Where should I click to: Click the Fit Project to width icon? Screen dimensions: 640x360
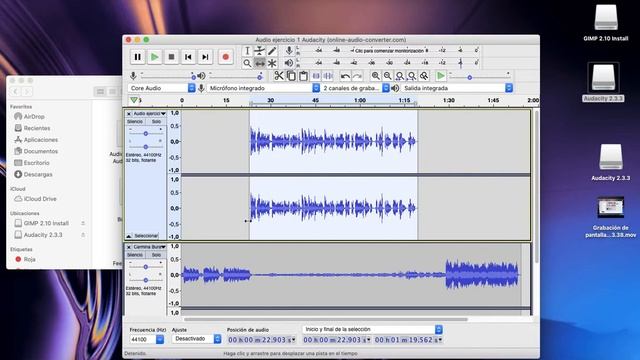[412, 76]
